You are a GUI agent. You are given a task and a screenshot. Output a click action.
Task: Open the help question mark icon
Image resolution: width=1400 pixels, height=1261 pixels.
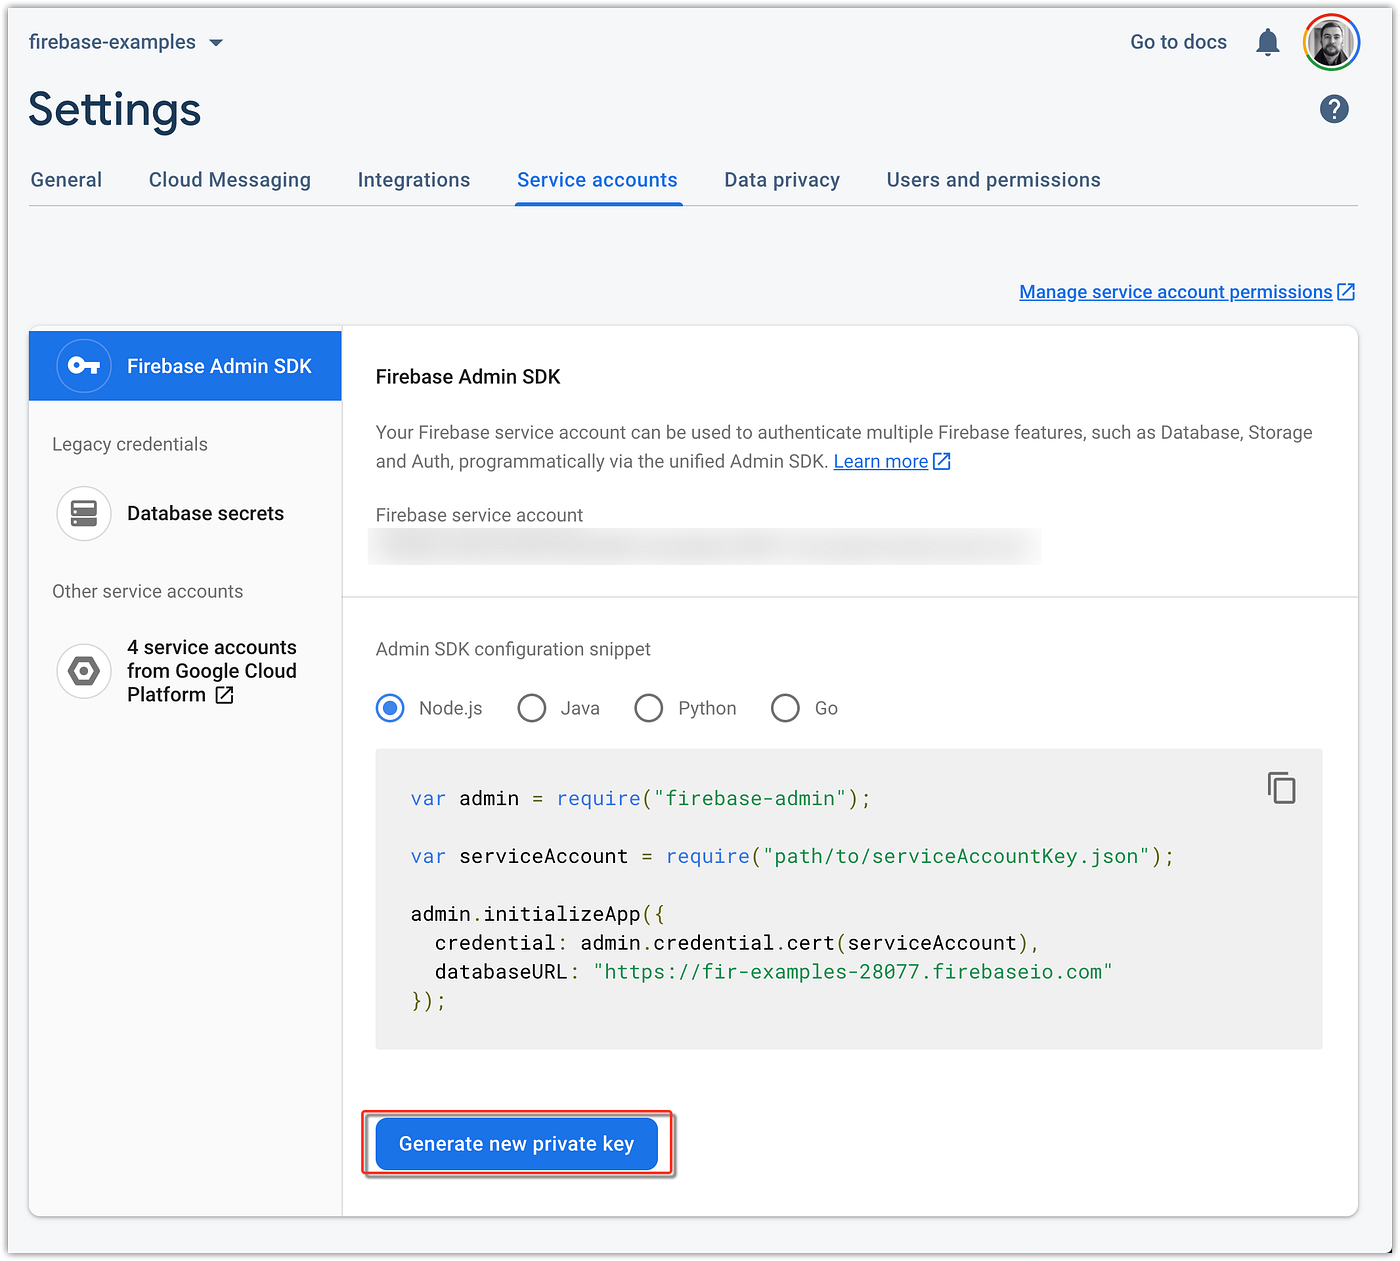1334,109
